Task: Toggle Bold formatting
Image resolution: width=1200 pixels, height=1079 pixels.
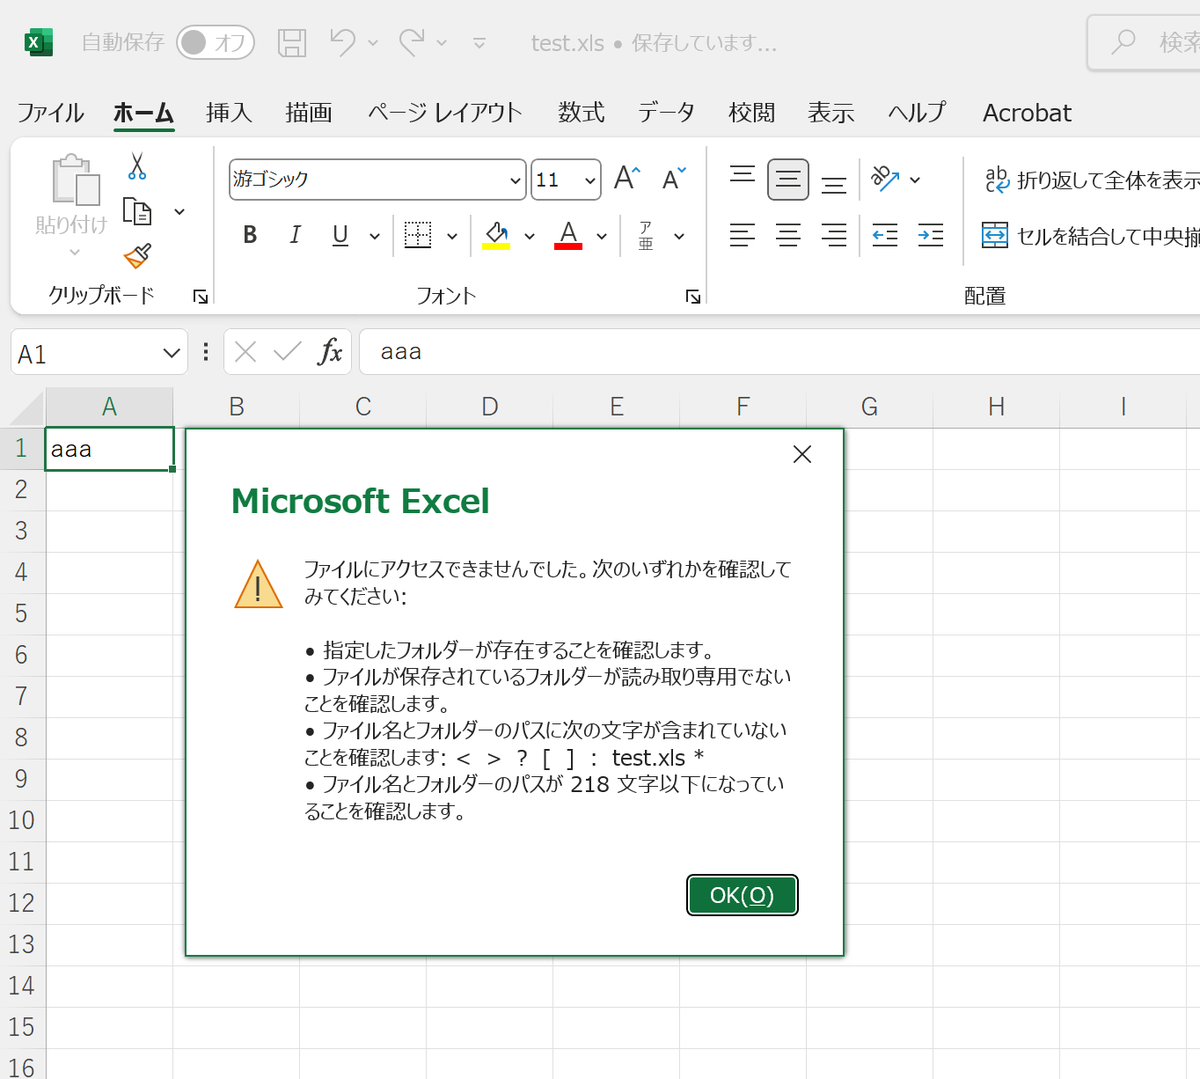Action: pos(250,235)
